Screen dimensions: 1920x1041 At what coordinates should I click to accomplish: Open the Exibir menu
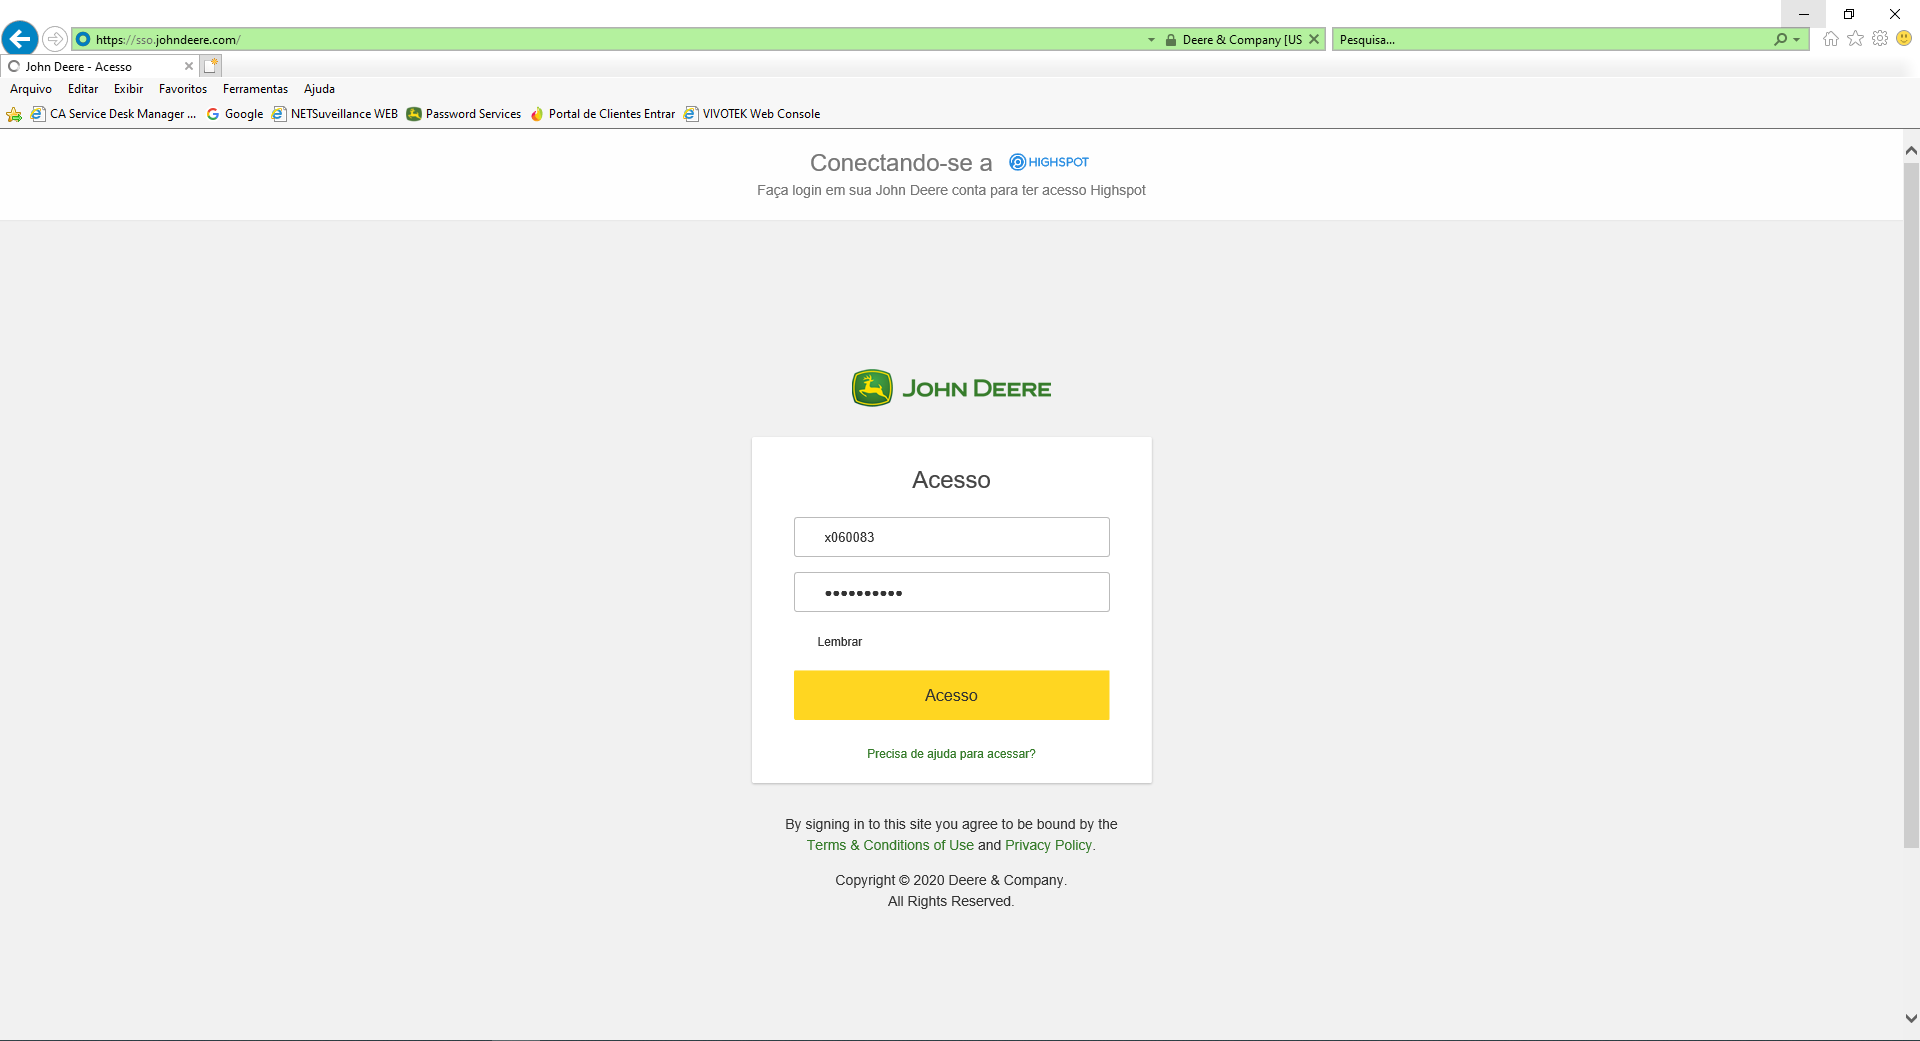(128, 89)
